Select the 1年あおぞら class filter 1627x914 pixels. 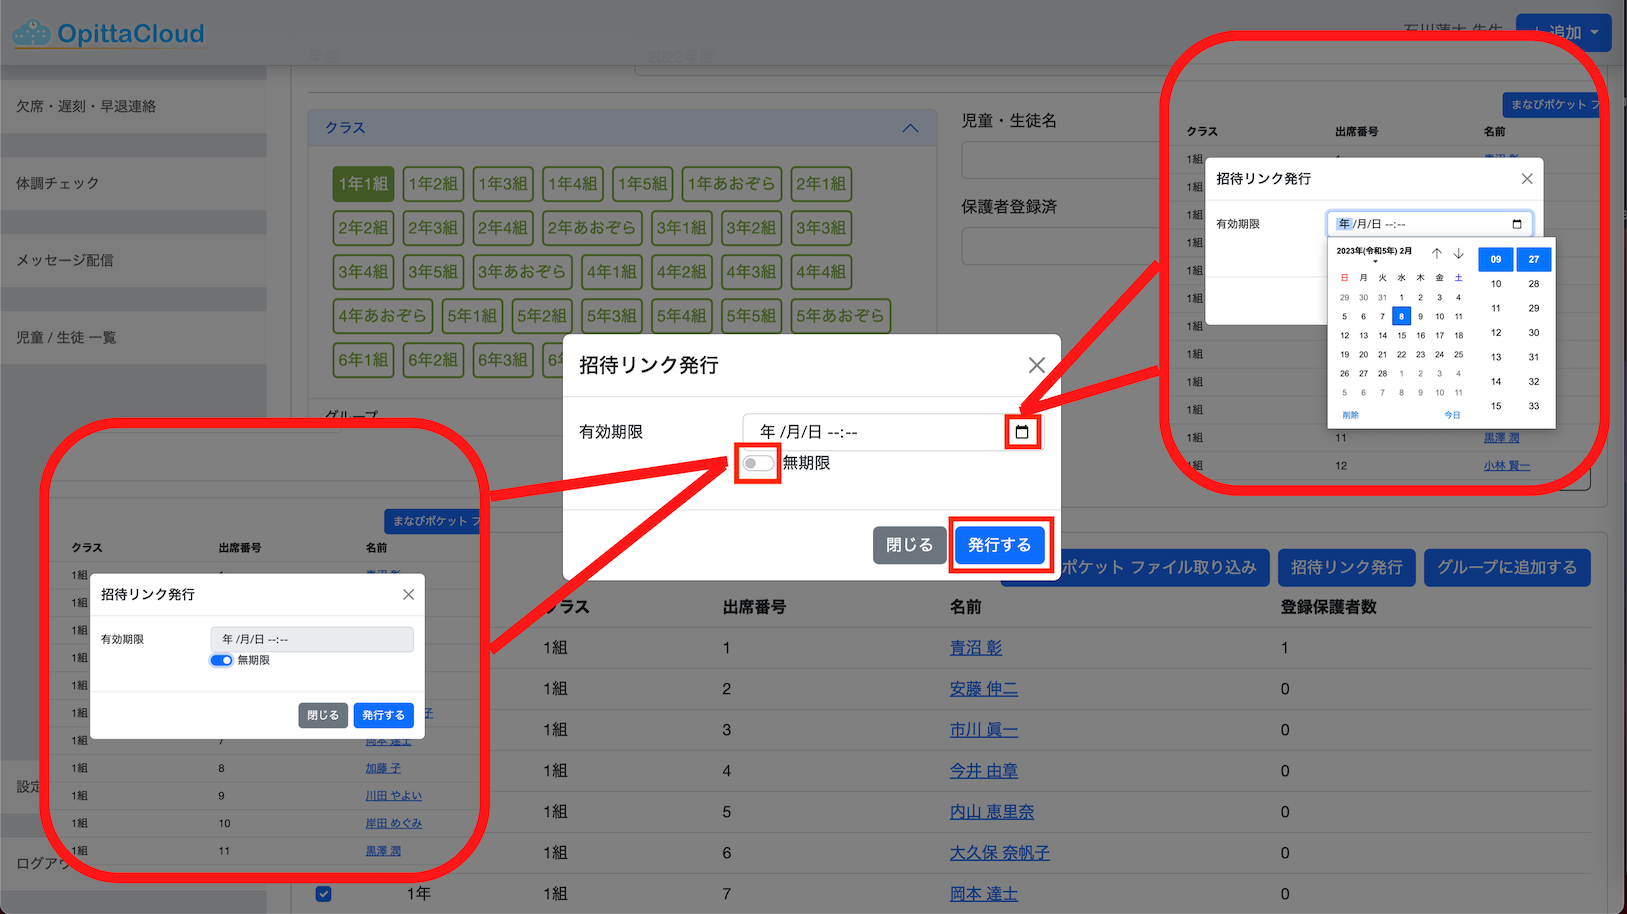point(731,184)
